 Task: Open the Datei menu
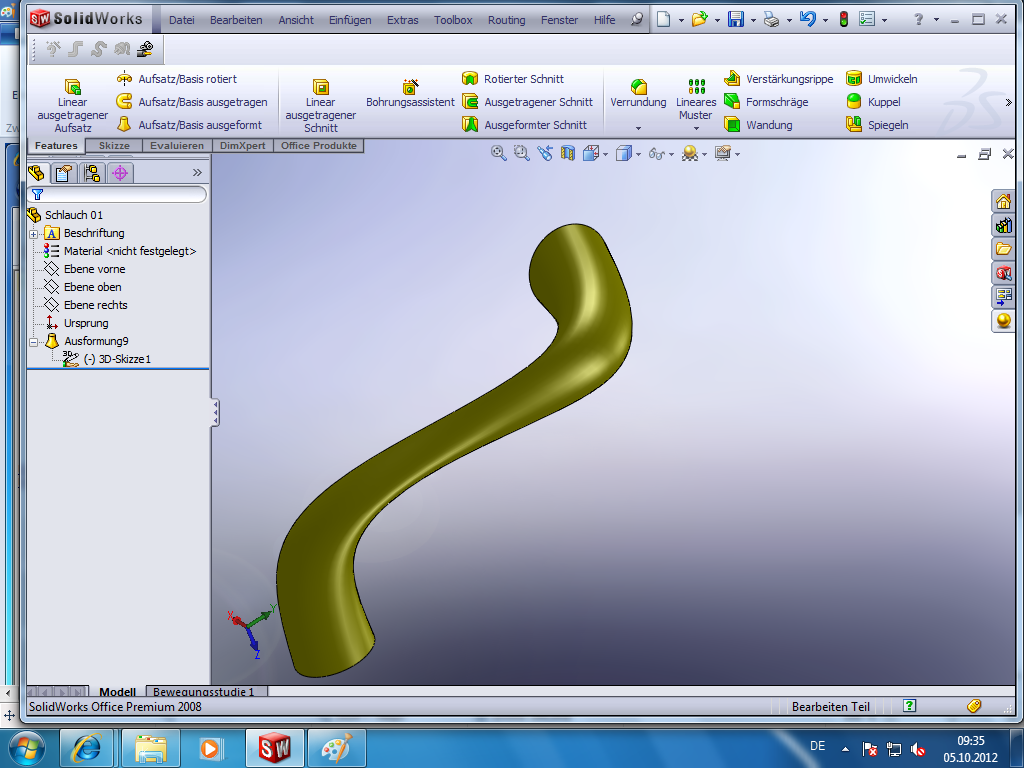182,20
